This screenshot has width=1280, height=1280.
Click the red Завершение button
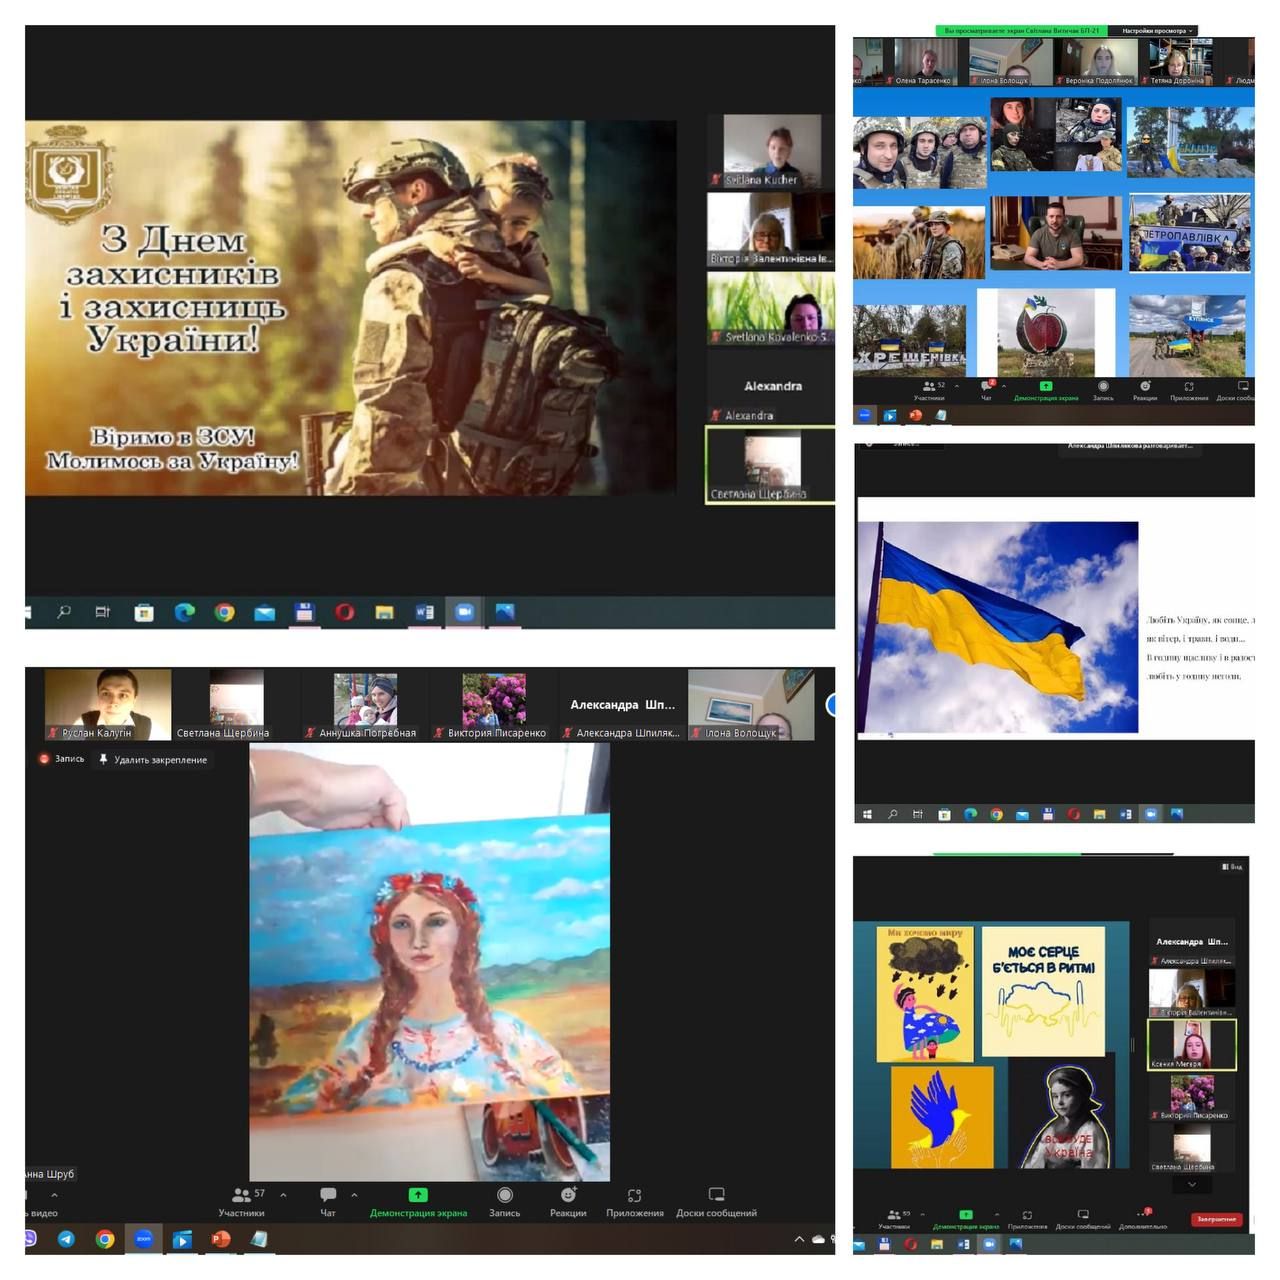tap(1216, 1219)
